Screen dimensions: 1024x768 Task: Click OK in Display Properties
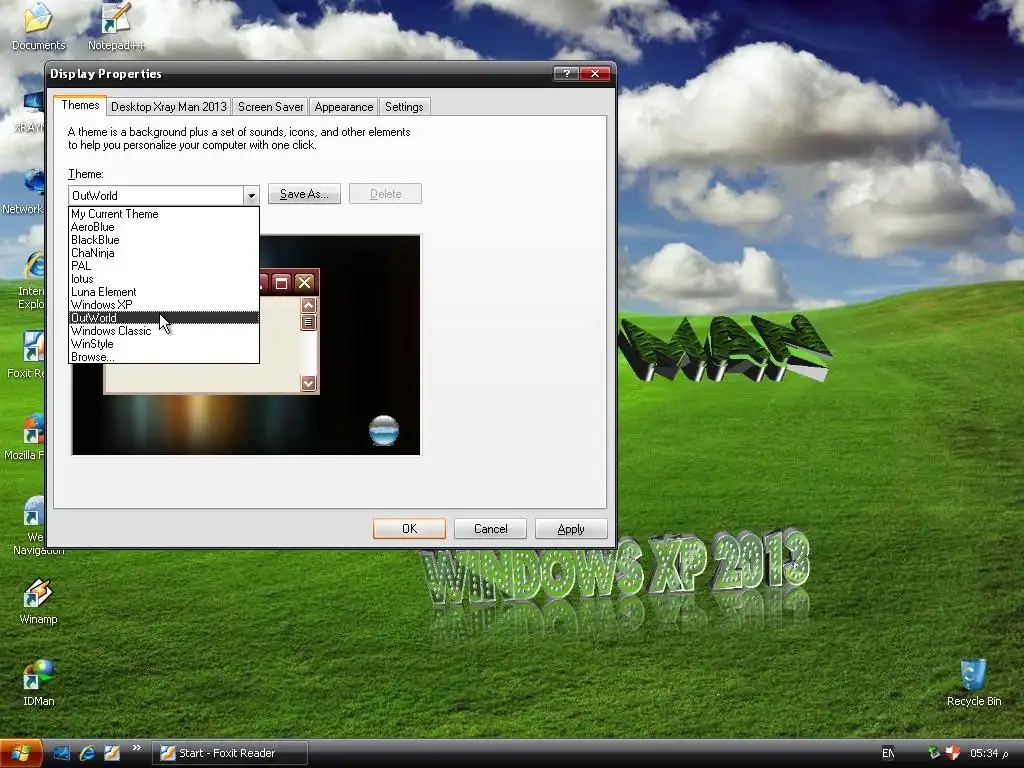[x=409, y=528]
